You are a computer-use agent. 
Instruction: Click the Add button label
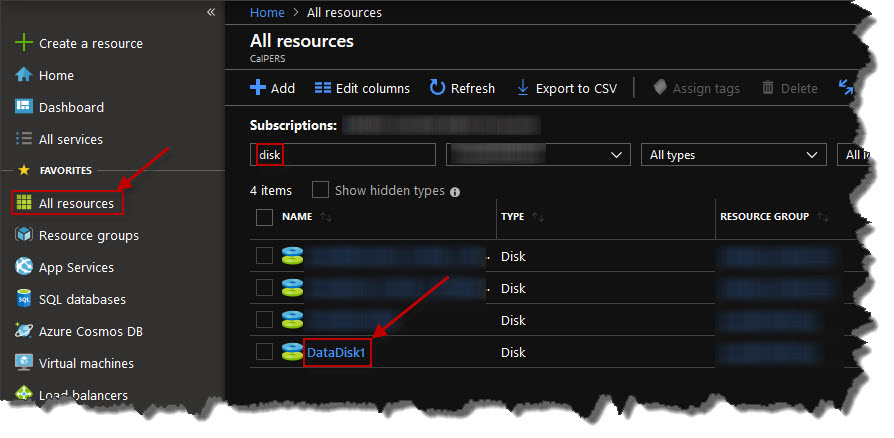pyautogui.click(x=283, y=88)
